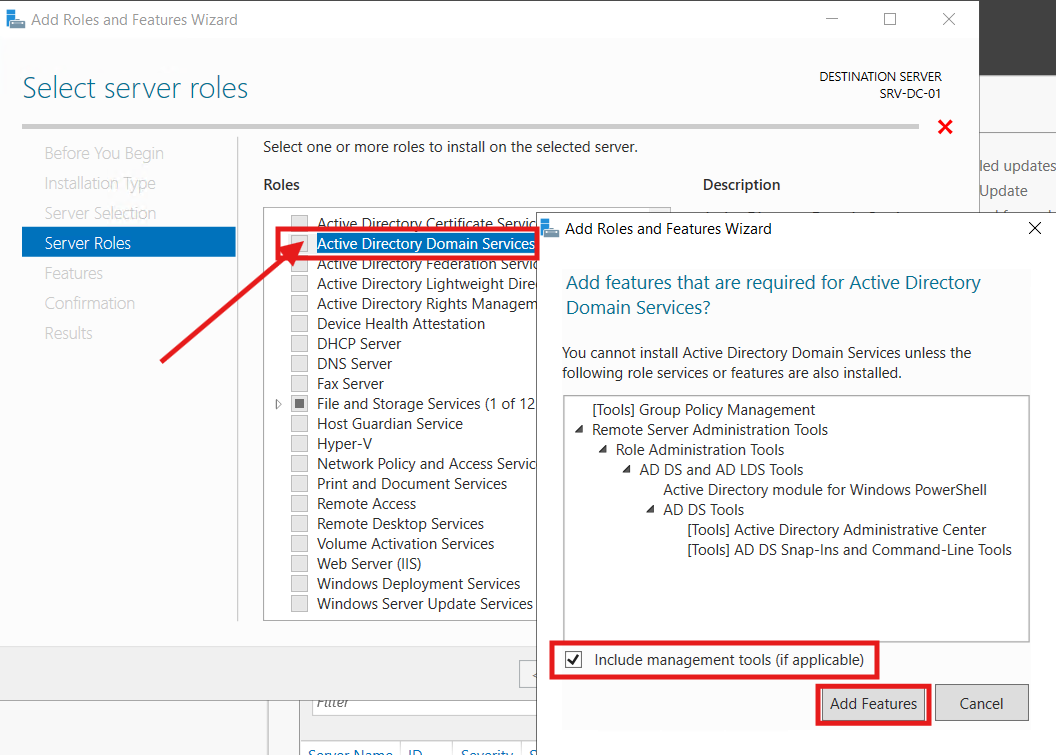Expand the File and Storage Services role
This screenshot has width=1056, height=755.
click(278, 403)
